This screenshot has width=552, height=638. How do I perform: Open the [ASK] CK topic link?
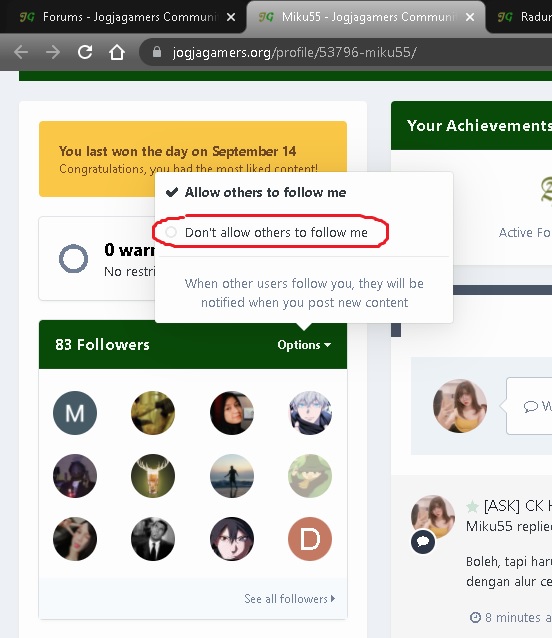[x=518, y=506]
